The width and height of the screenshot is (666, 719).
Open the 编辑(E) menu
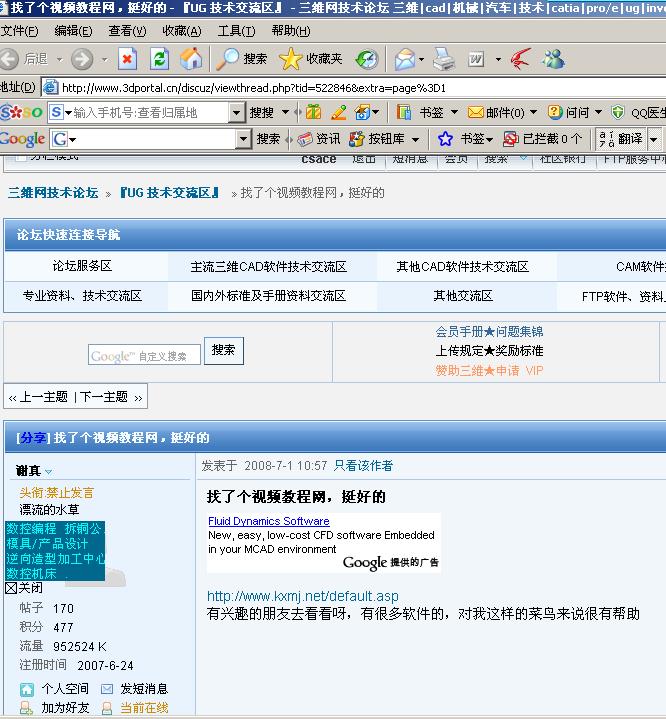click(73, 31)
